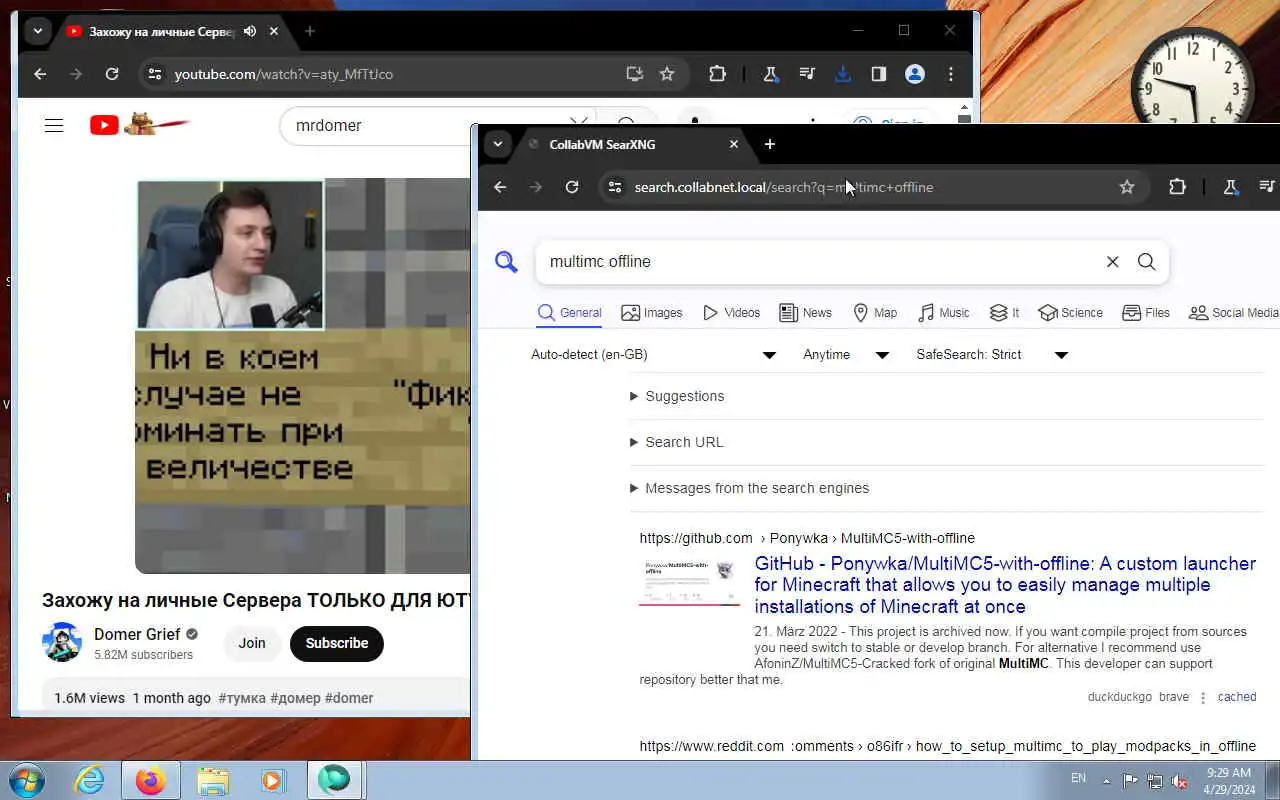Select the General search category
Image resolution: width=1280 pixels, height=800 pixels.
[x=569, y=313]
